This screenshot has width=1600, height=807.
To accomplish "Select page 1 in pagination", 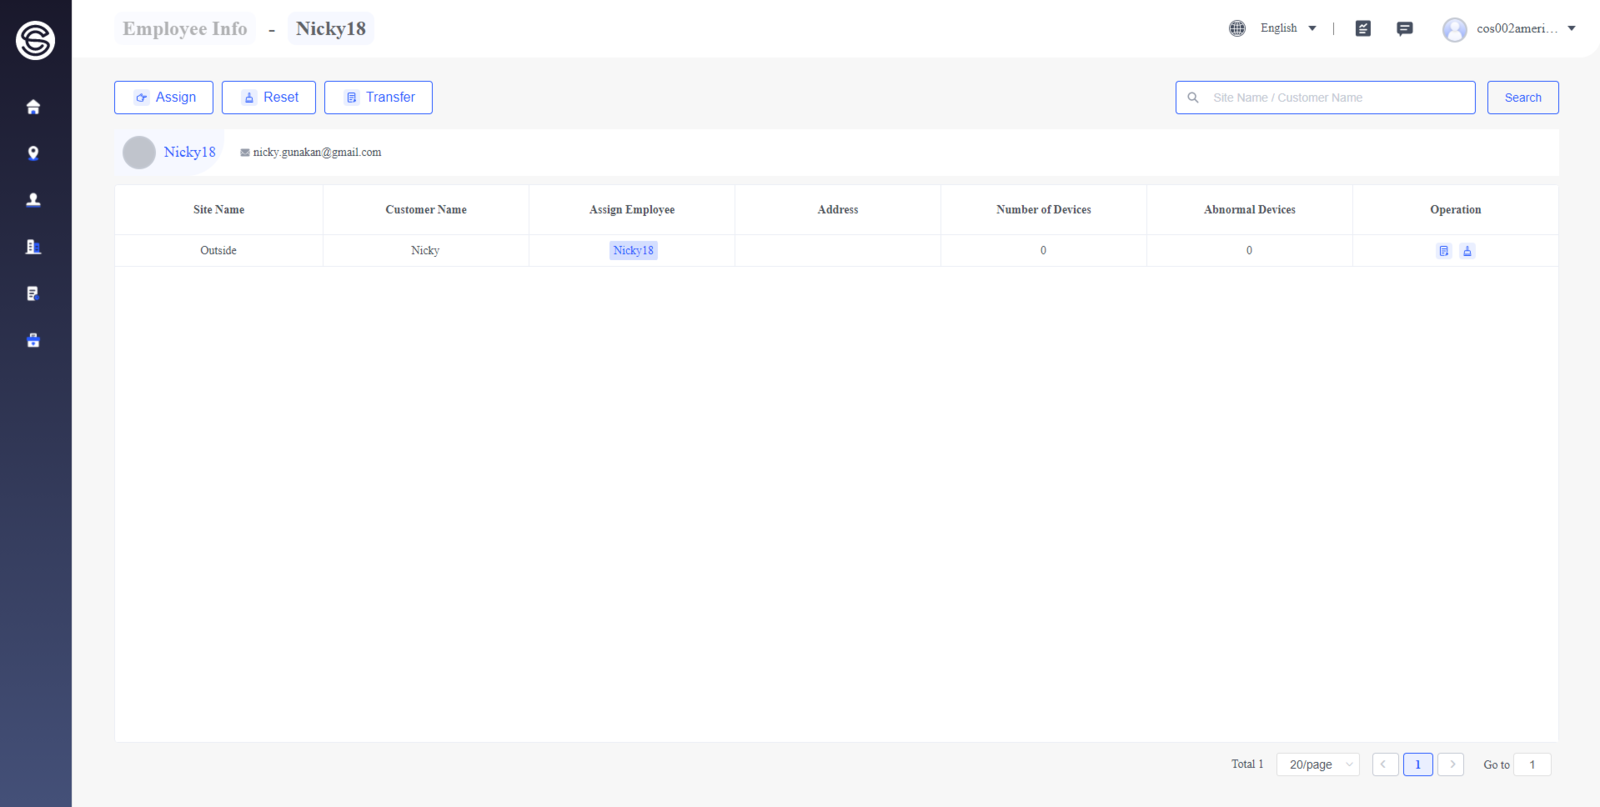I will click(1417, 765).
